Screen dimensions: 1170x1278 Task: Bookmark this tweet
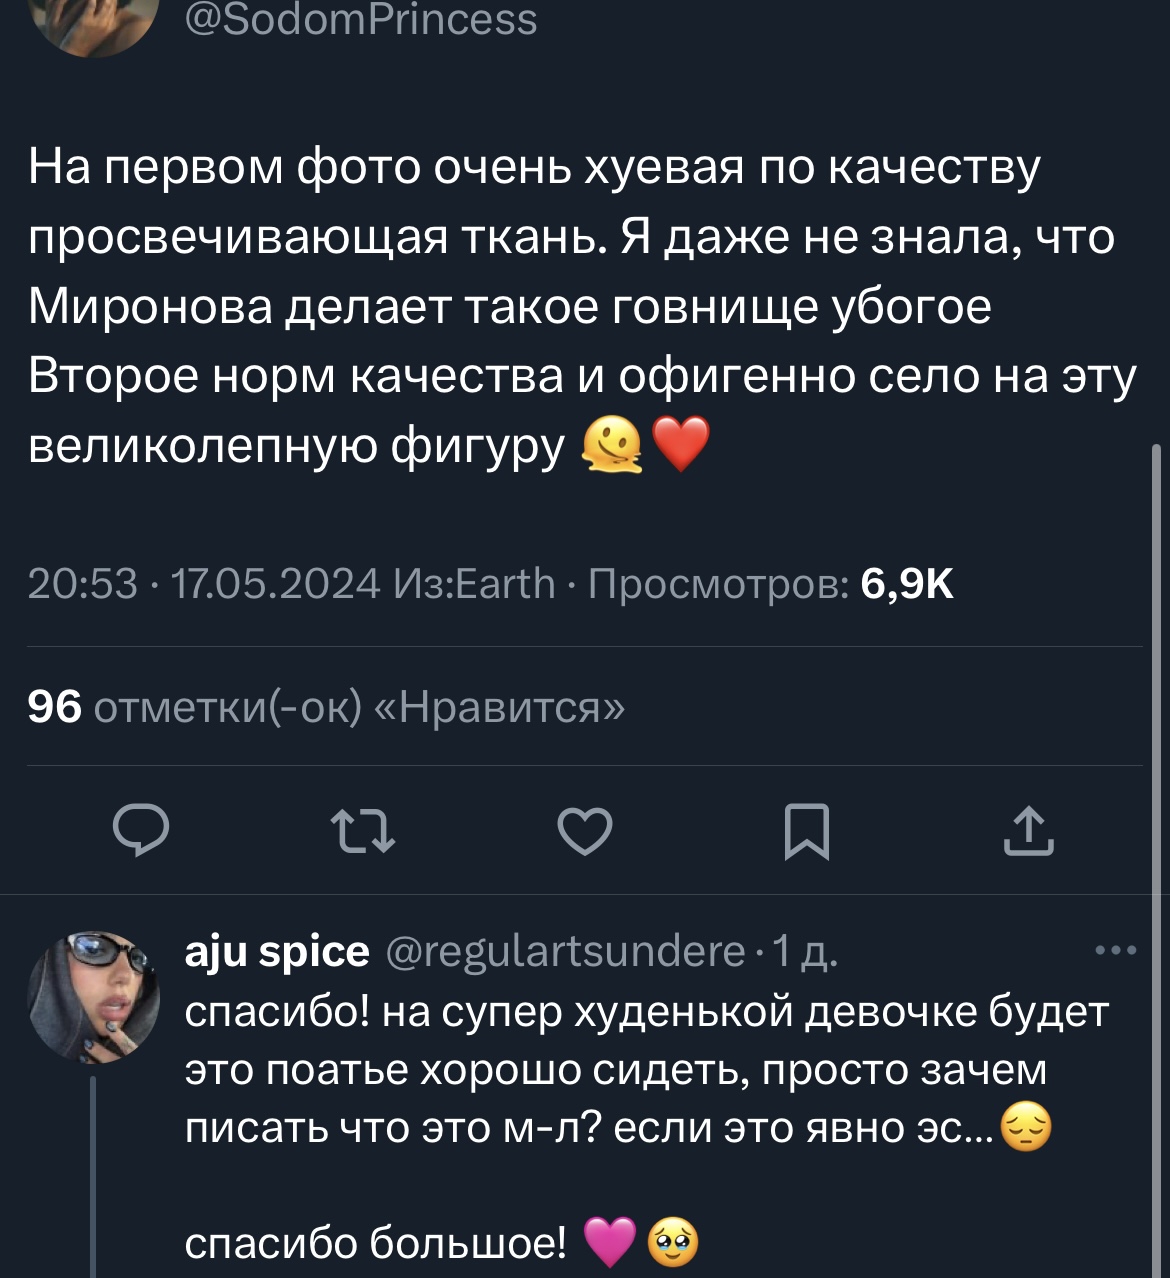pyautogui.click(x=806, y=830)
